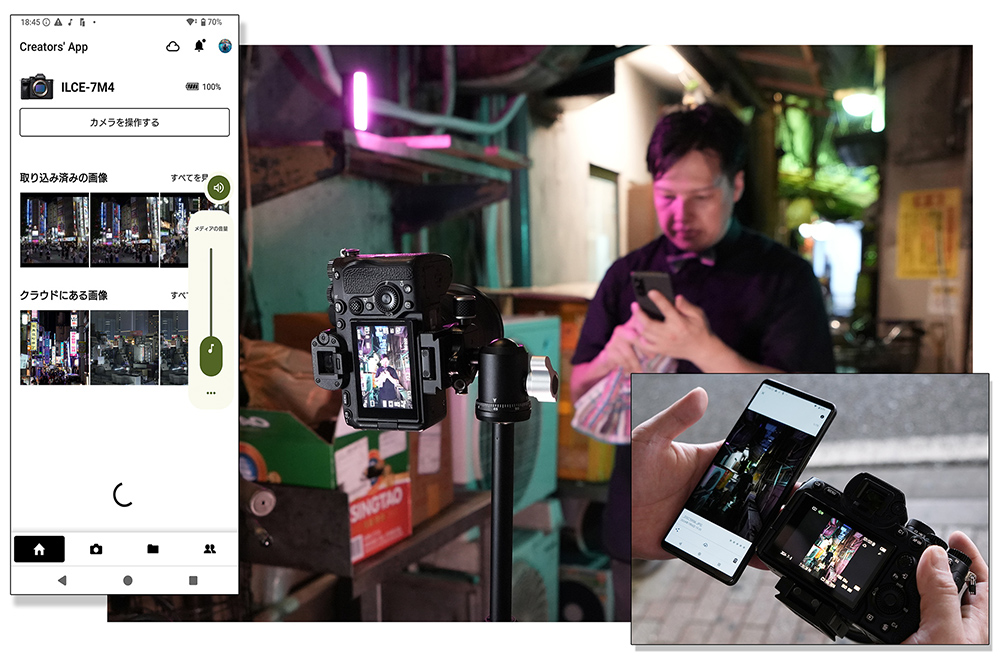
Task: Tap the user profile avatar
Action: 225,46
